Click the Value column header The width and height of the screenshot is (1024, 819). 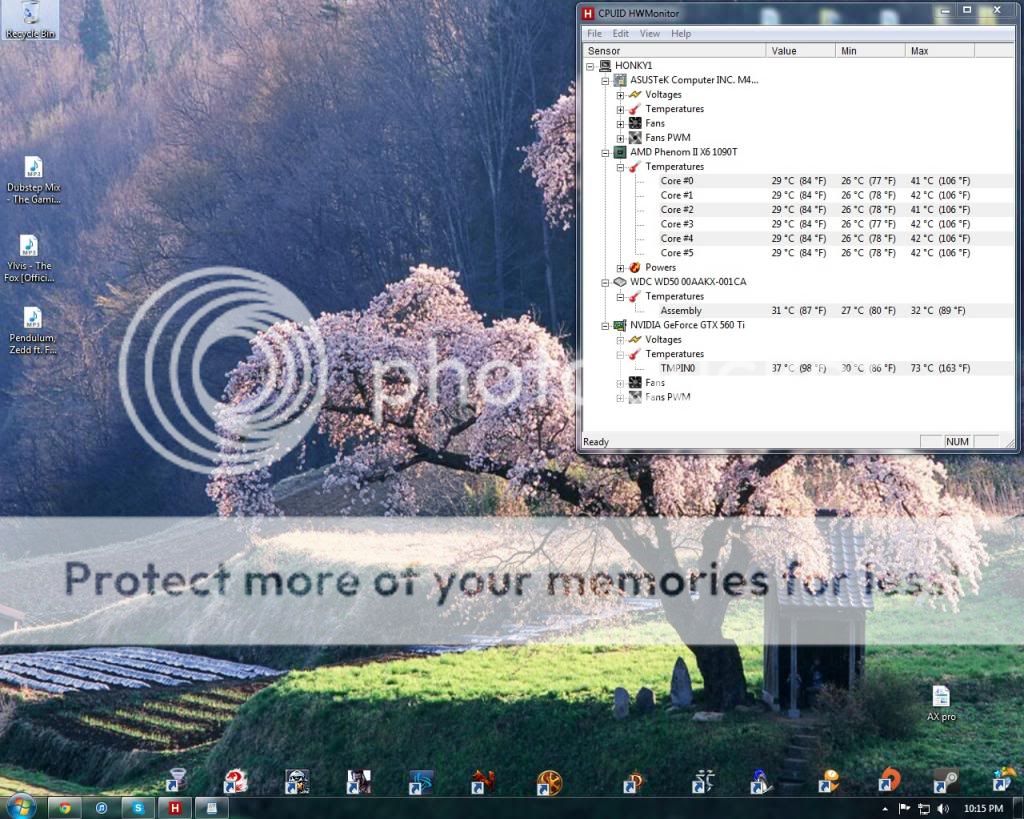click(x=801, y=51)
